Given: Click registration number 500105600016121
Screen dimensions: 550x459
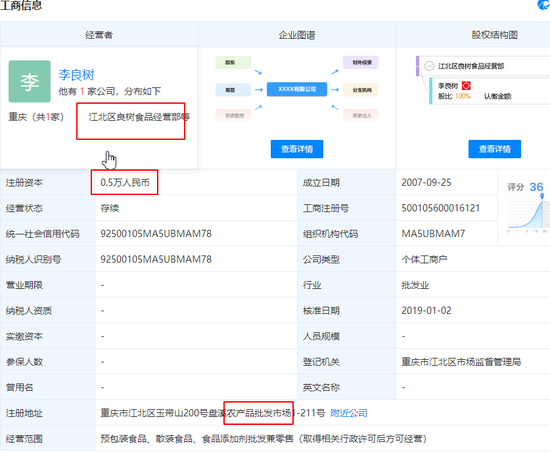Looking at the screenshot, I should tap(441, 208).
